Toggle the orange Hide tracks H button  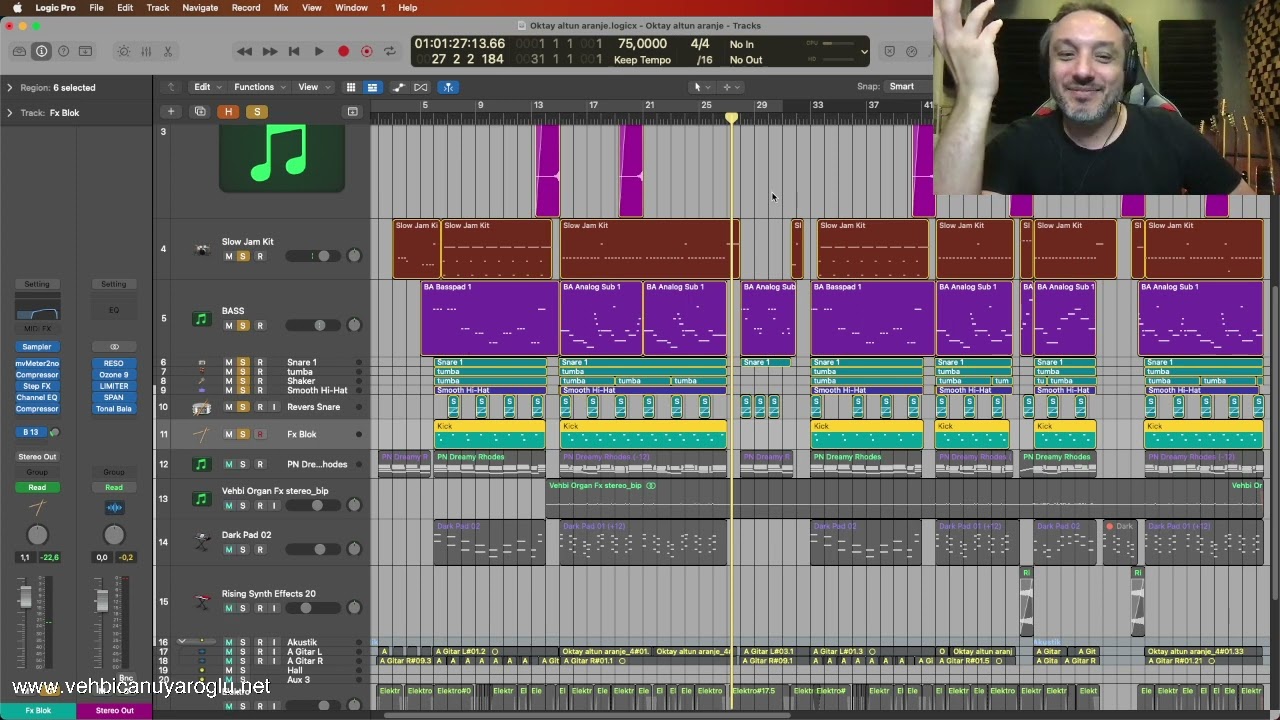click(228, 112)
